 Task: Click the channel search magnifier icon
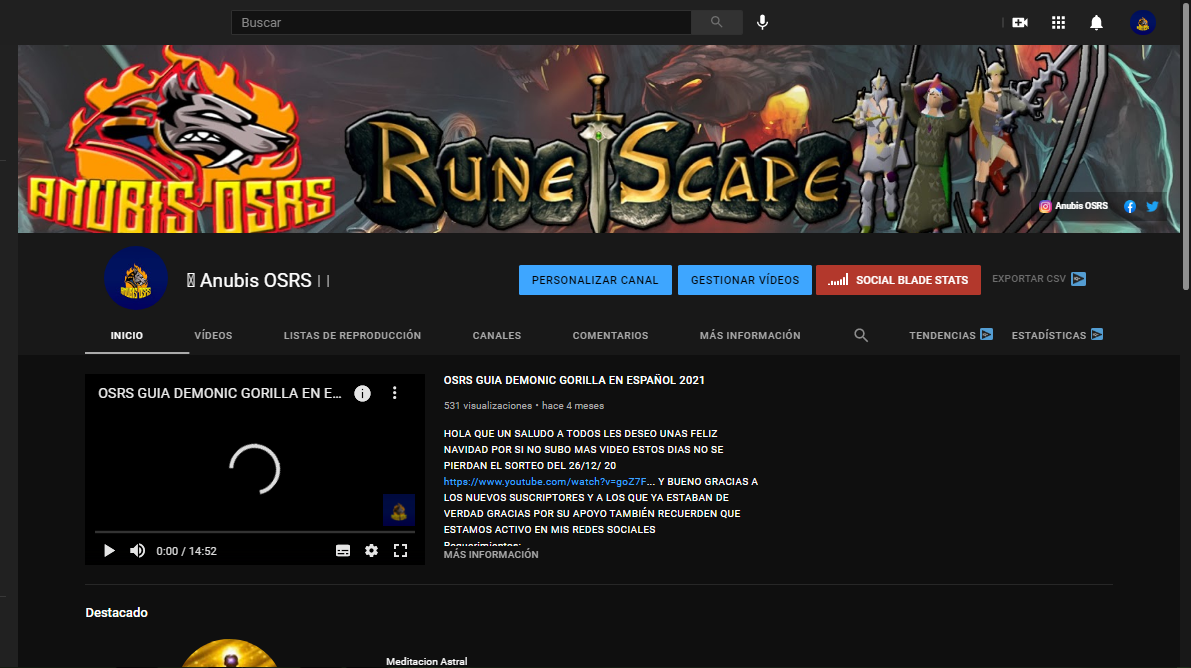point(861,335)
